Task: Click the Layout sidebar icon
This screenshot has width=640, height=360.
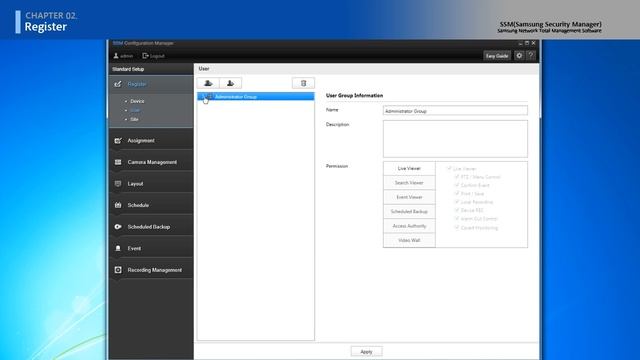Action: [118, 184]
